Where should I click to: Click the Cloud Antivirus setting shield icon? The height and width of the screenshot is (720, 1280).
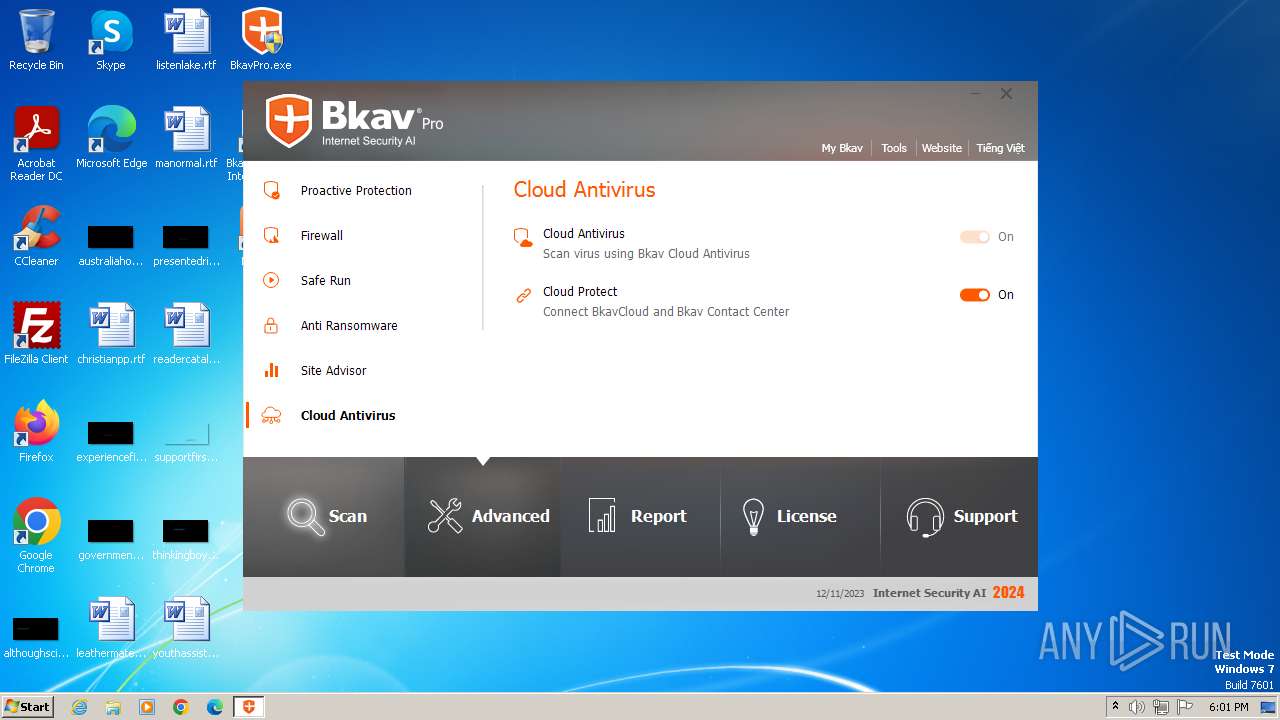523,238
